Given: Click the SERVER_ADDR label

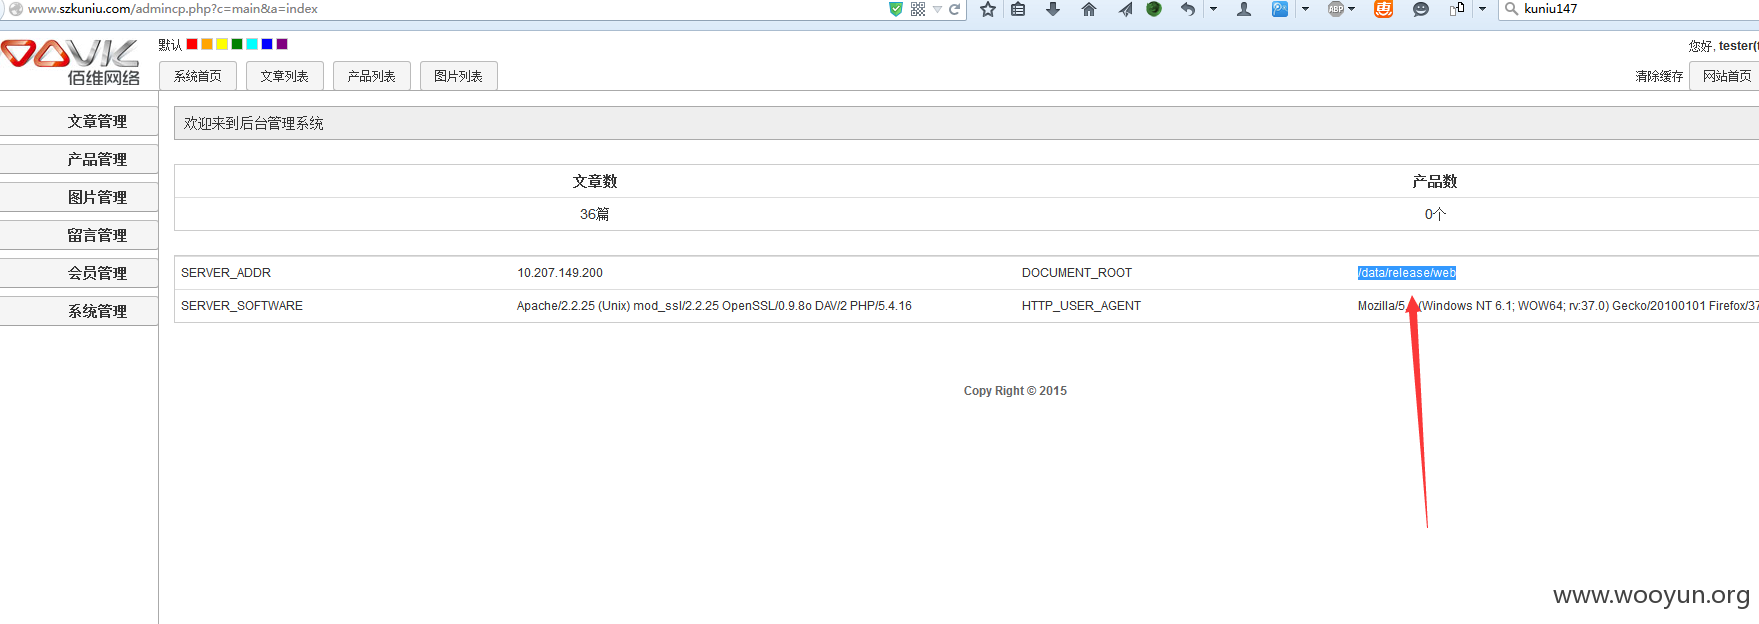Looking at the screenshot, I should [x=226, y=273].
